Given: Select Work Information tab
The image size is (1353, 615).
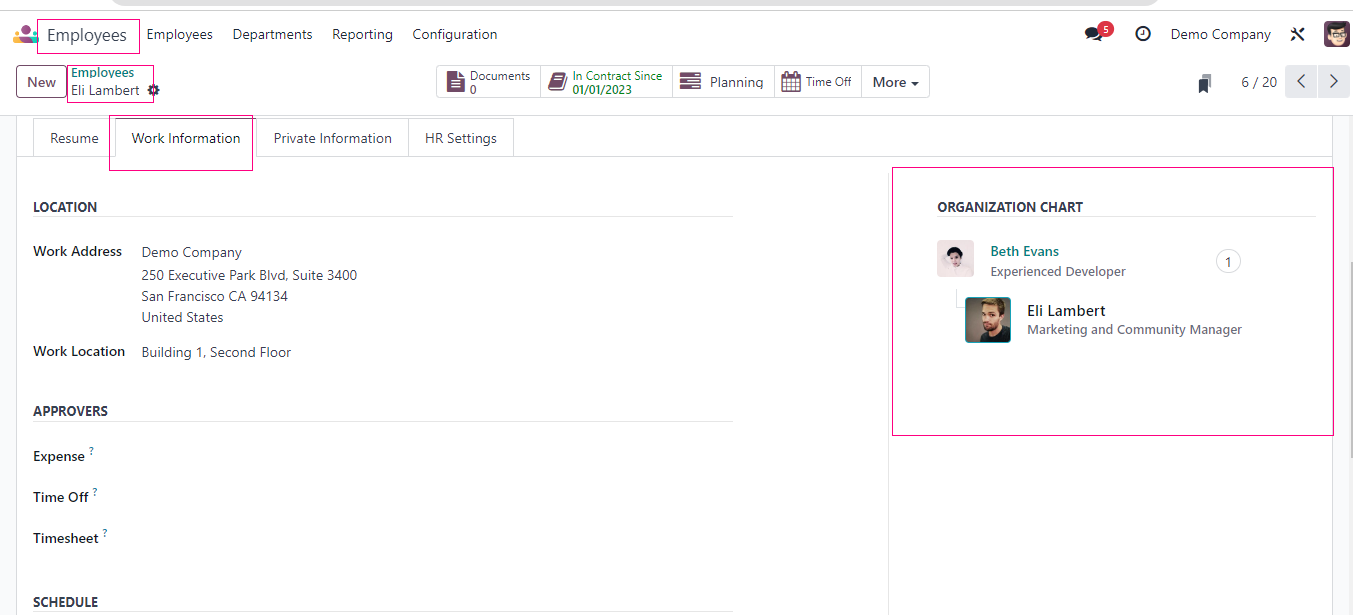Looking at the screenshot, I should [x=186, y=138].
